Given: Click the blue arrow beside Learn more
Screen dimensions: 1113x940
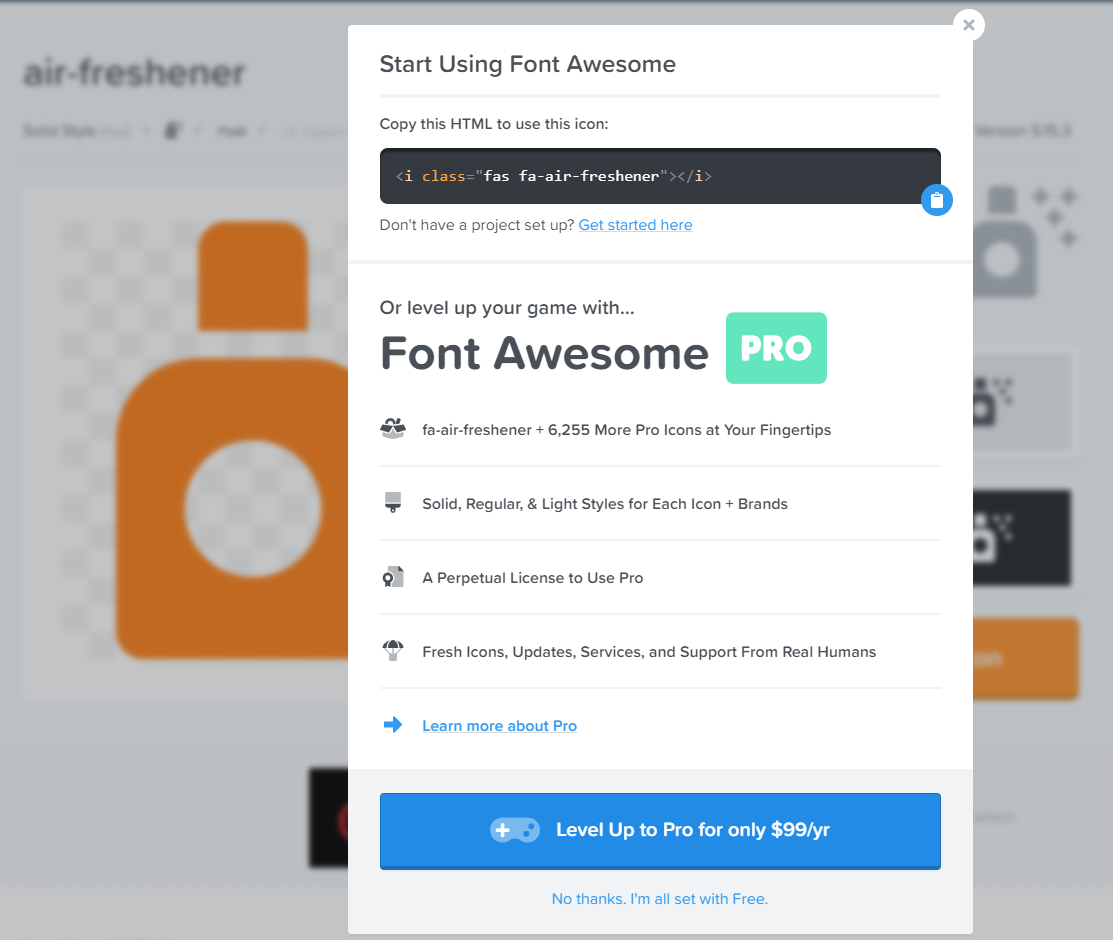Looking at the screenshot, I should pos(393,725).
